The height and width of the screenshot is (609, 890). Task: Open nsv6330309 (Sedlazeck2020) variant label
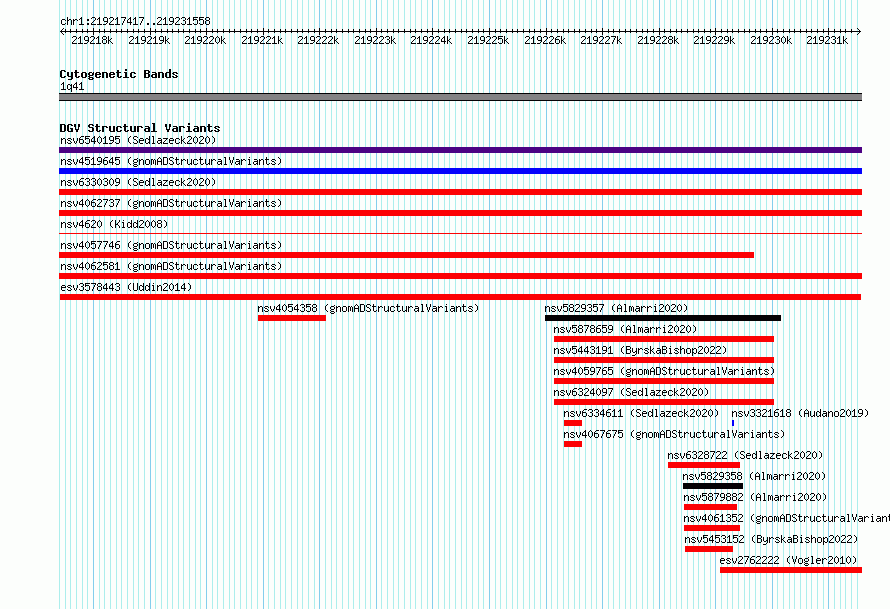click(x=138, y=182)
